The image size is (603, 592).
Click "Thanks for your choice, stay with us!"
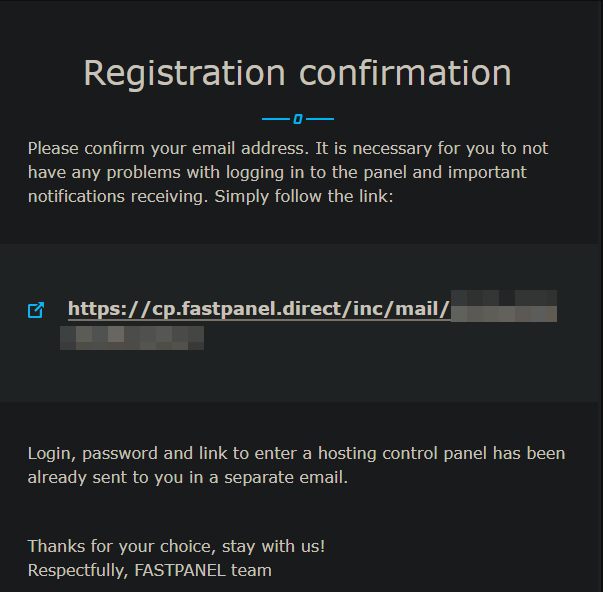(x=176, y=546)
